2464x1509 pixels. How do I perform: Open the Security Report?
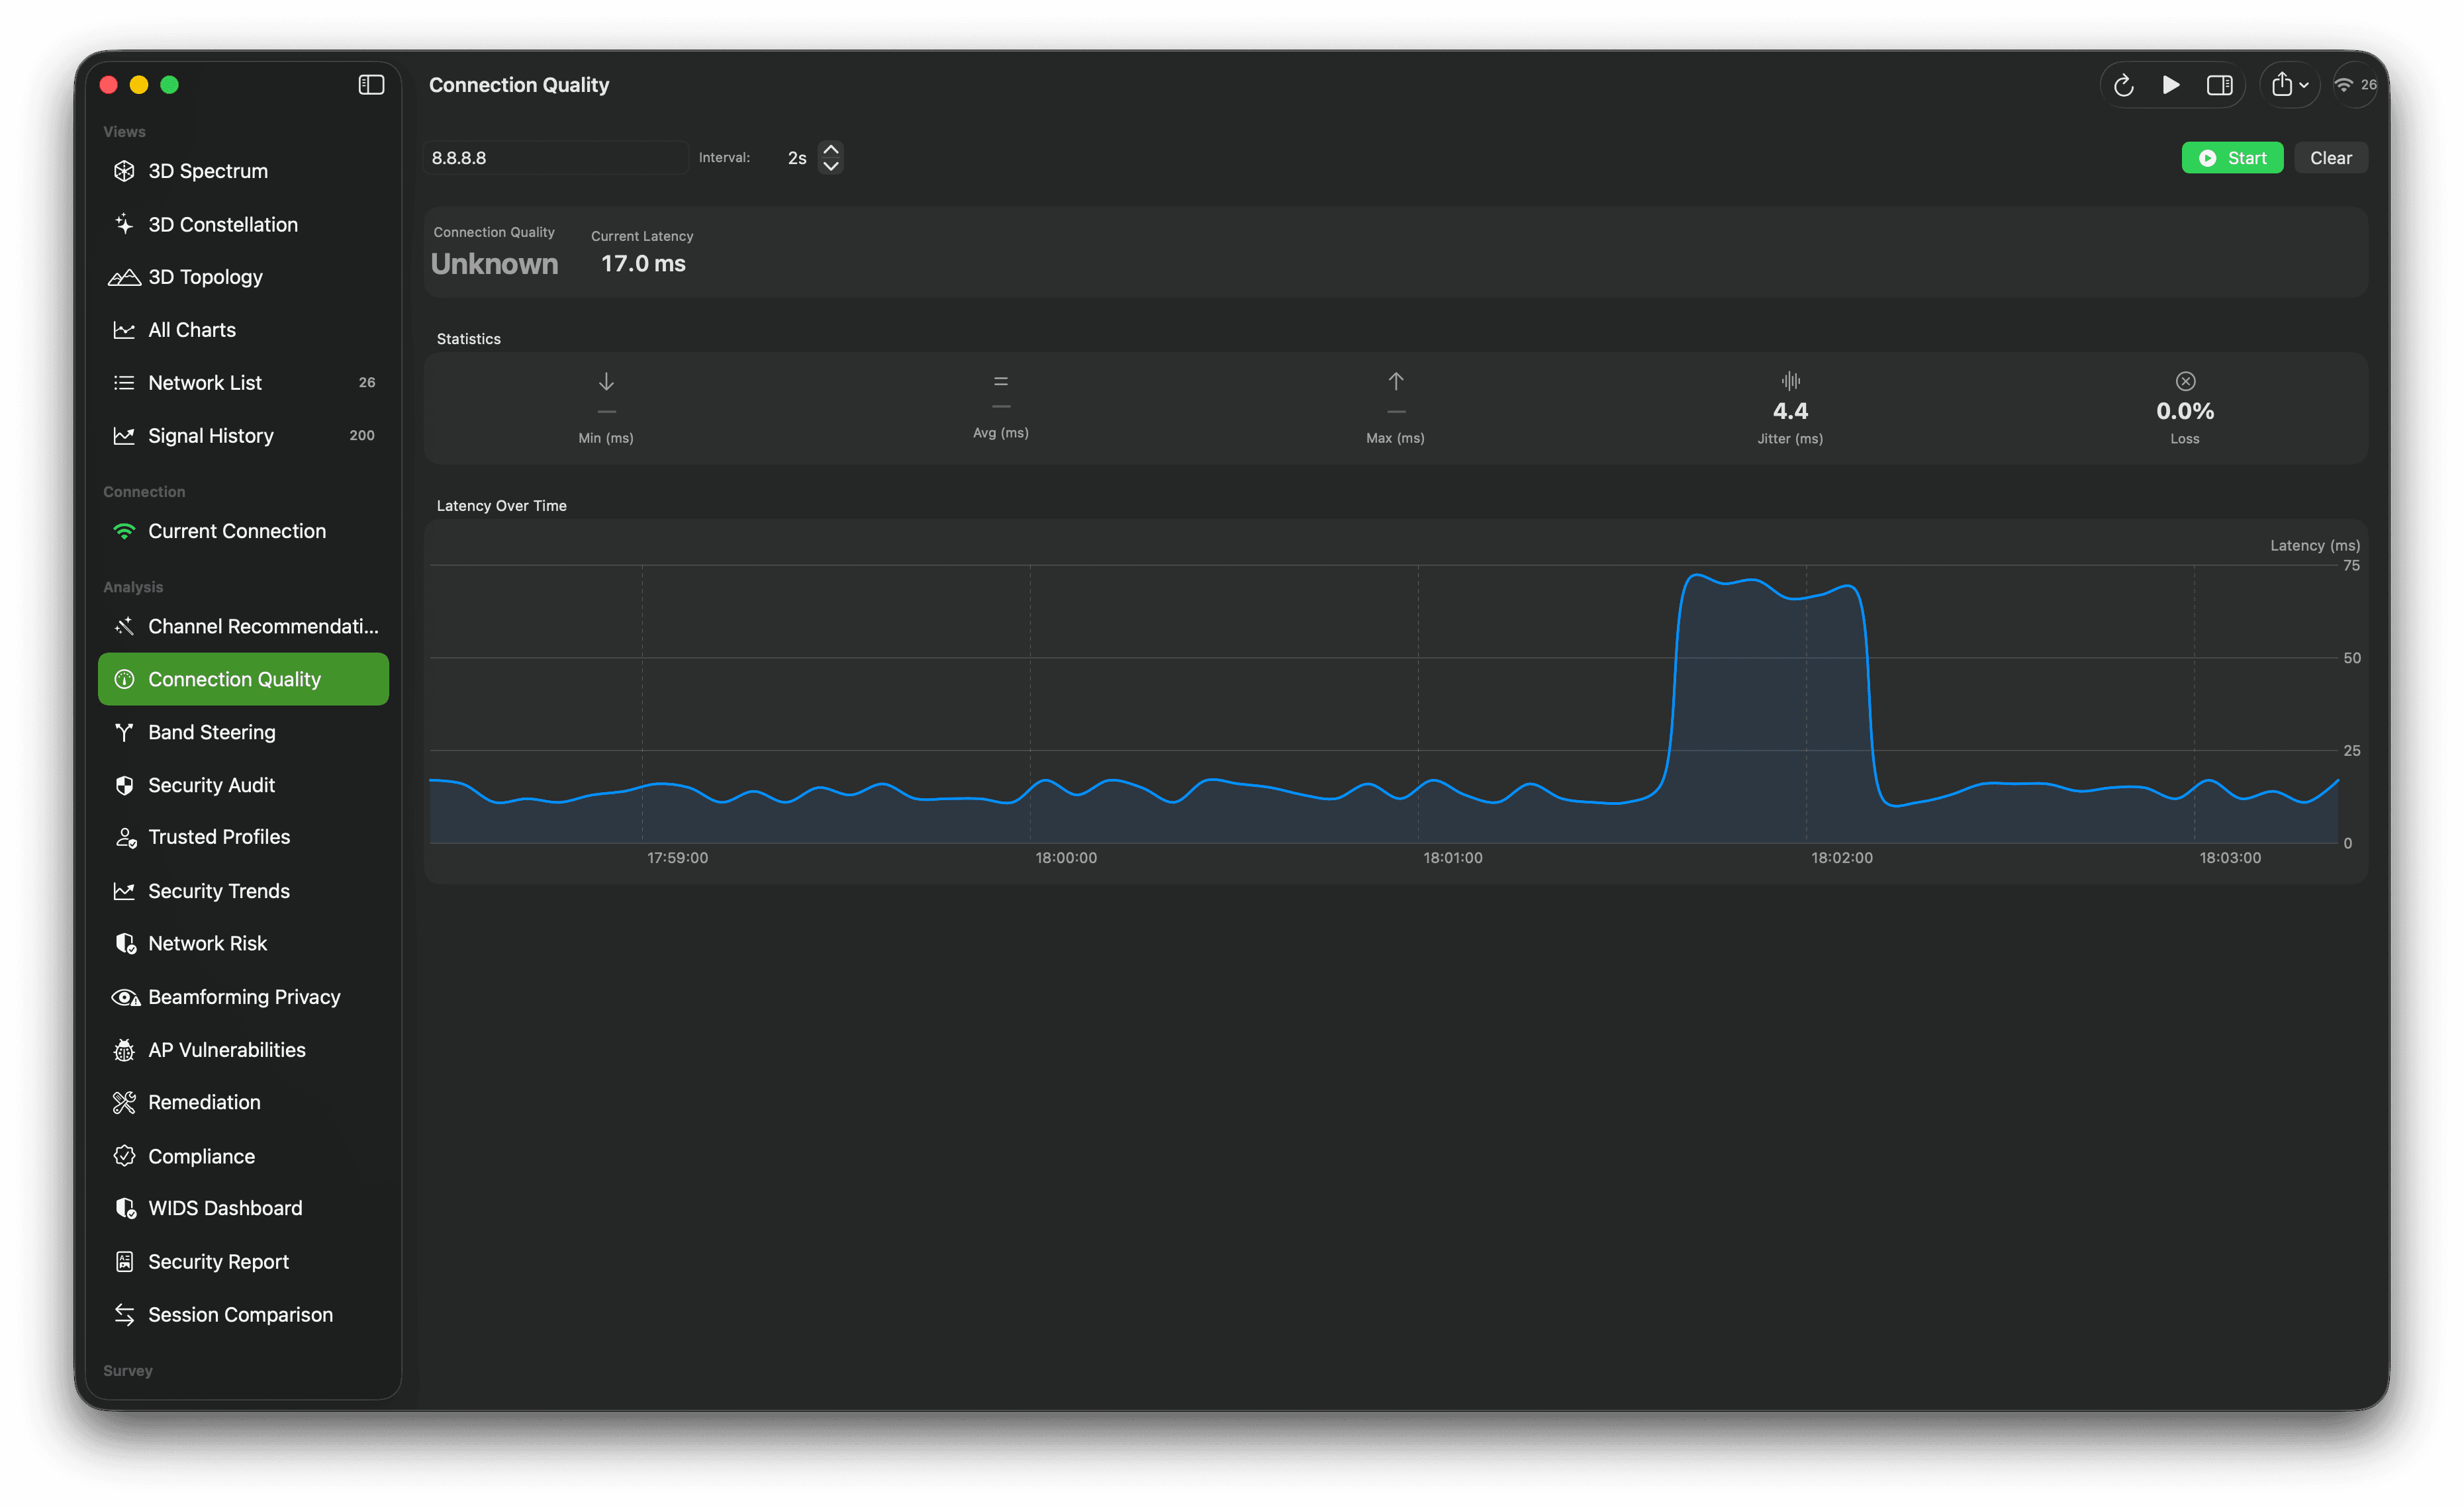[x=243, y=1262]
